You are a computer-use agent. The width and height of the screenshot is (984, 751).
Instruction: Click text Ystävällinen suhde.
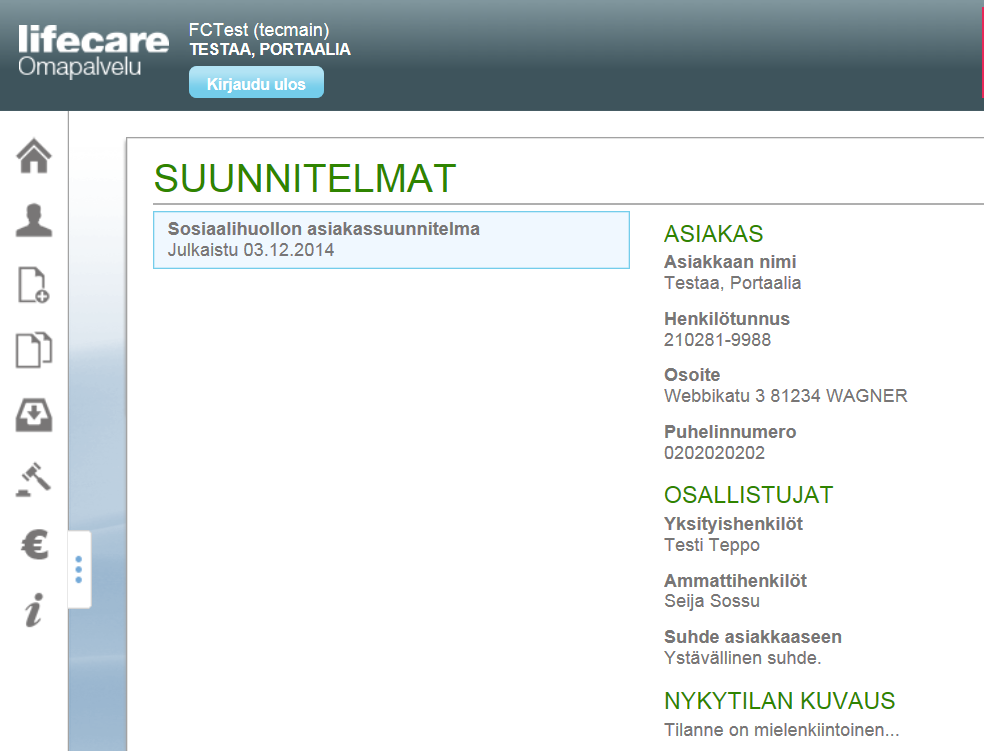tap(742, 658)
